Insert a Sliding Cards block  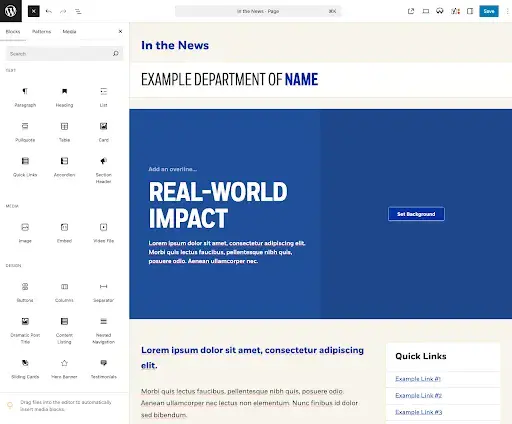pos(25,369)
